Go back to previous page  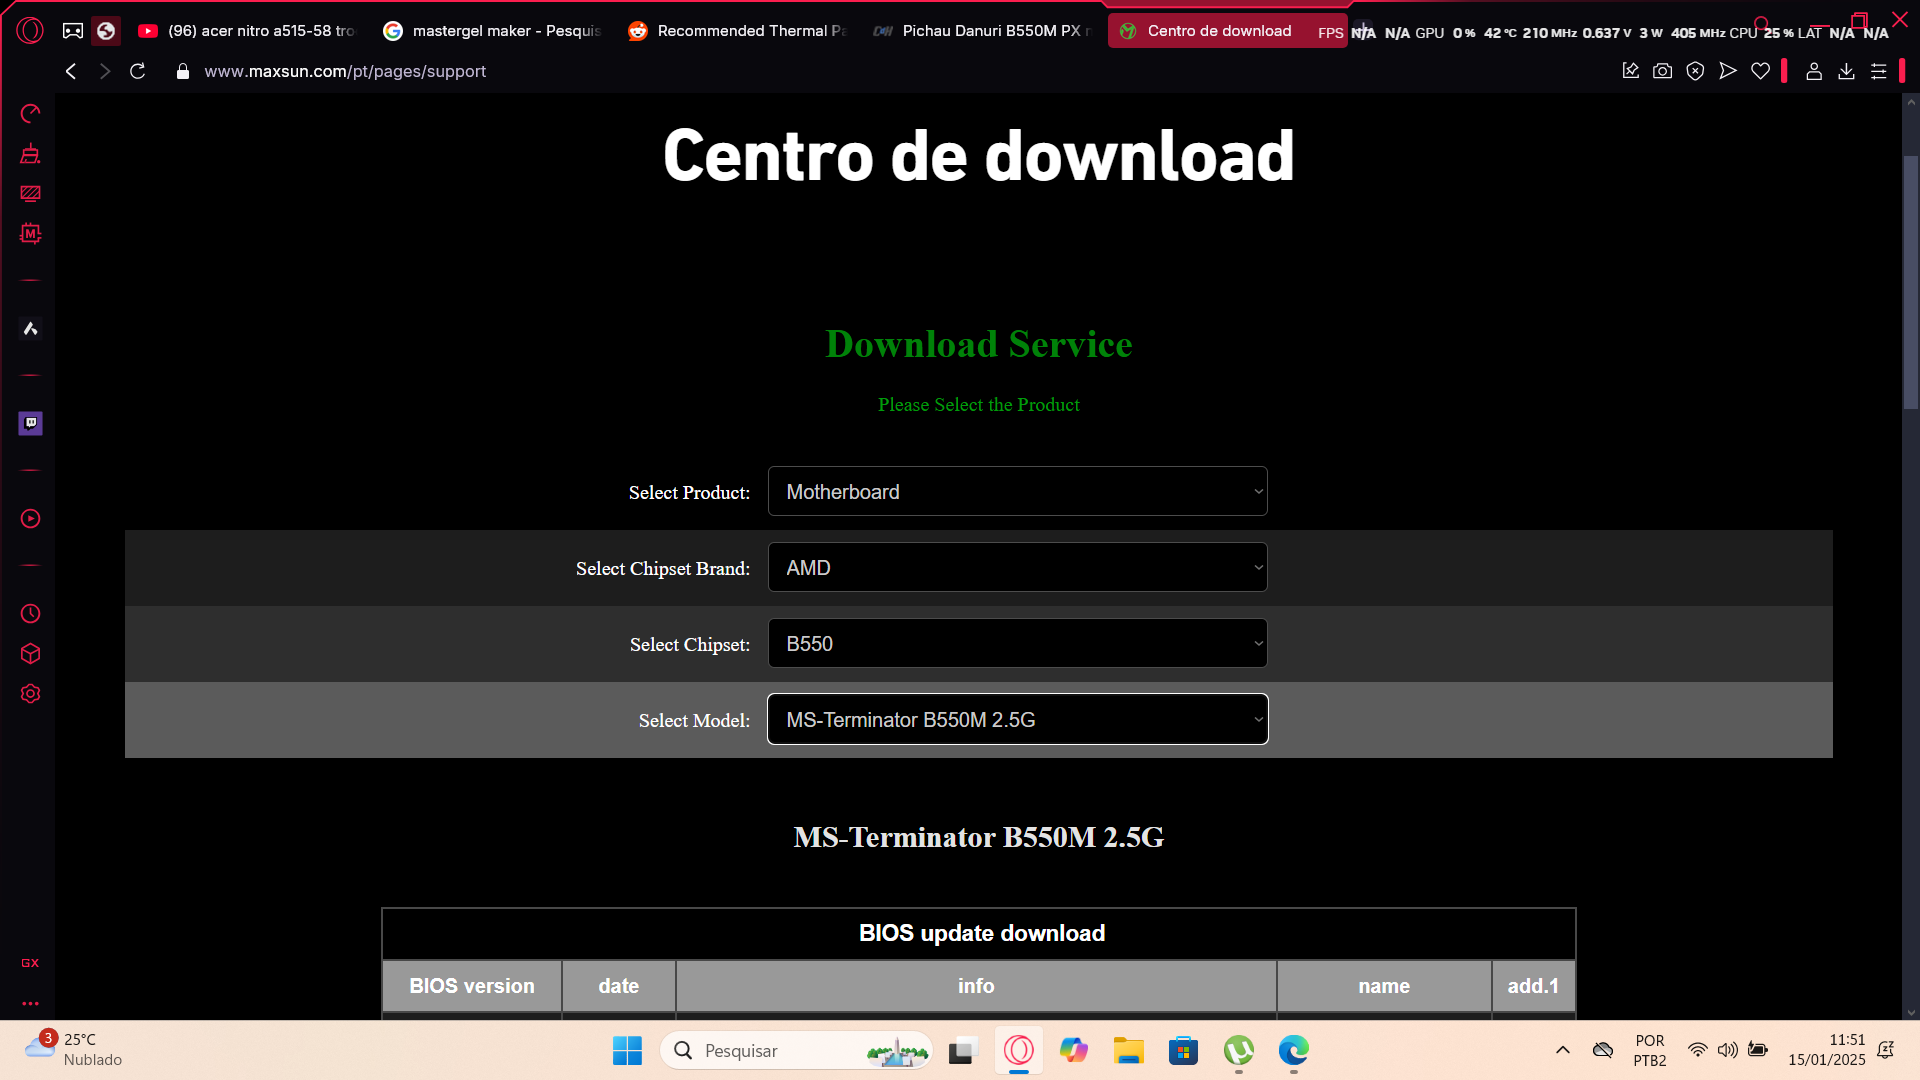pos(71,71)
